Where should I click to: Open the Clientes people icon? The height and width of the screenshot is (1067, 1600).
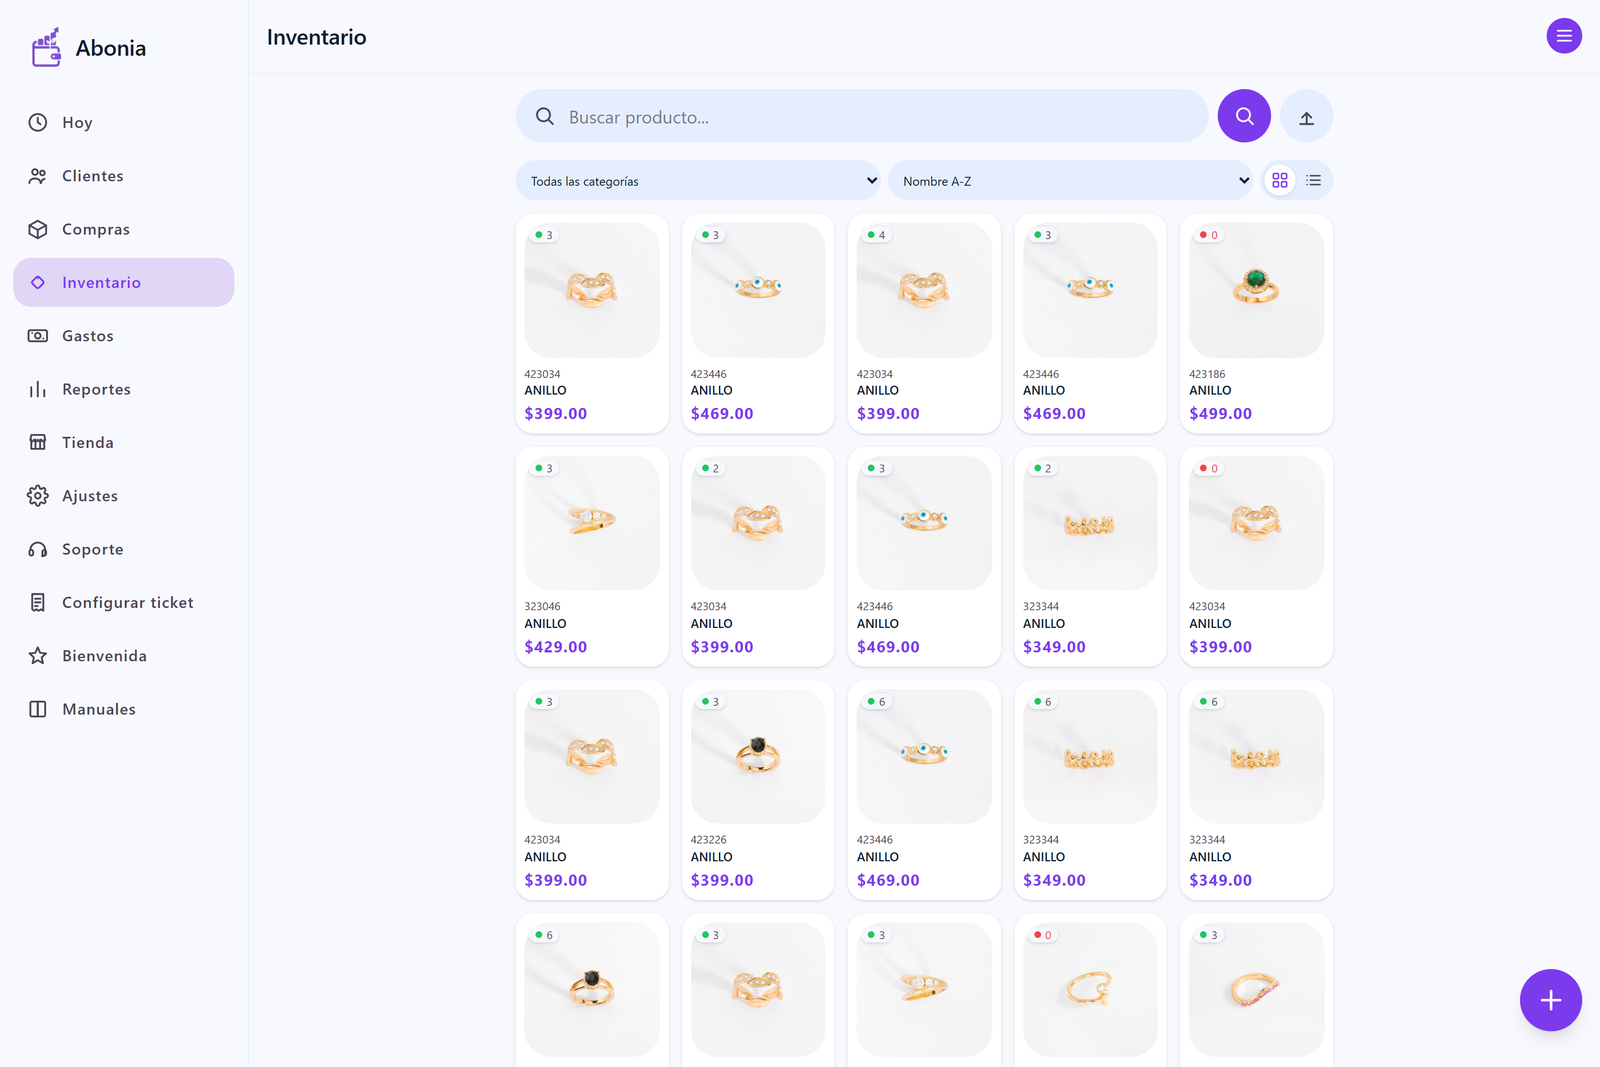[38, 176]
